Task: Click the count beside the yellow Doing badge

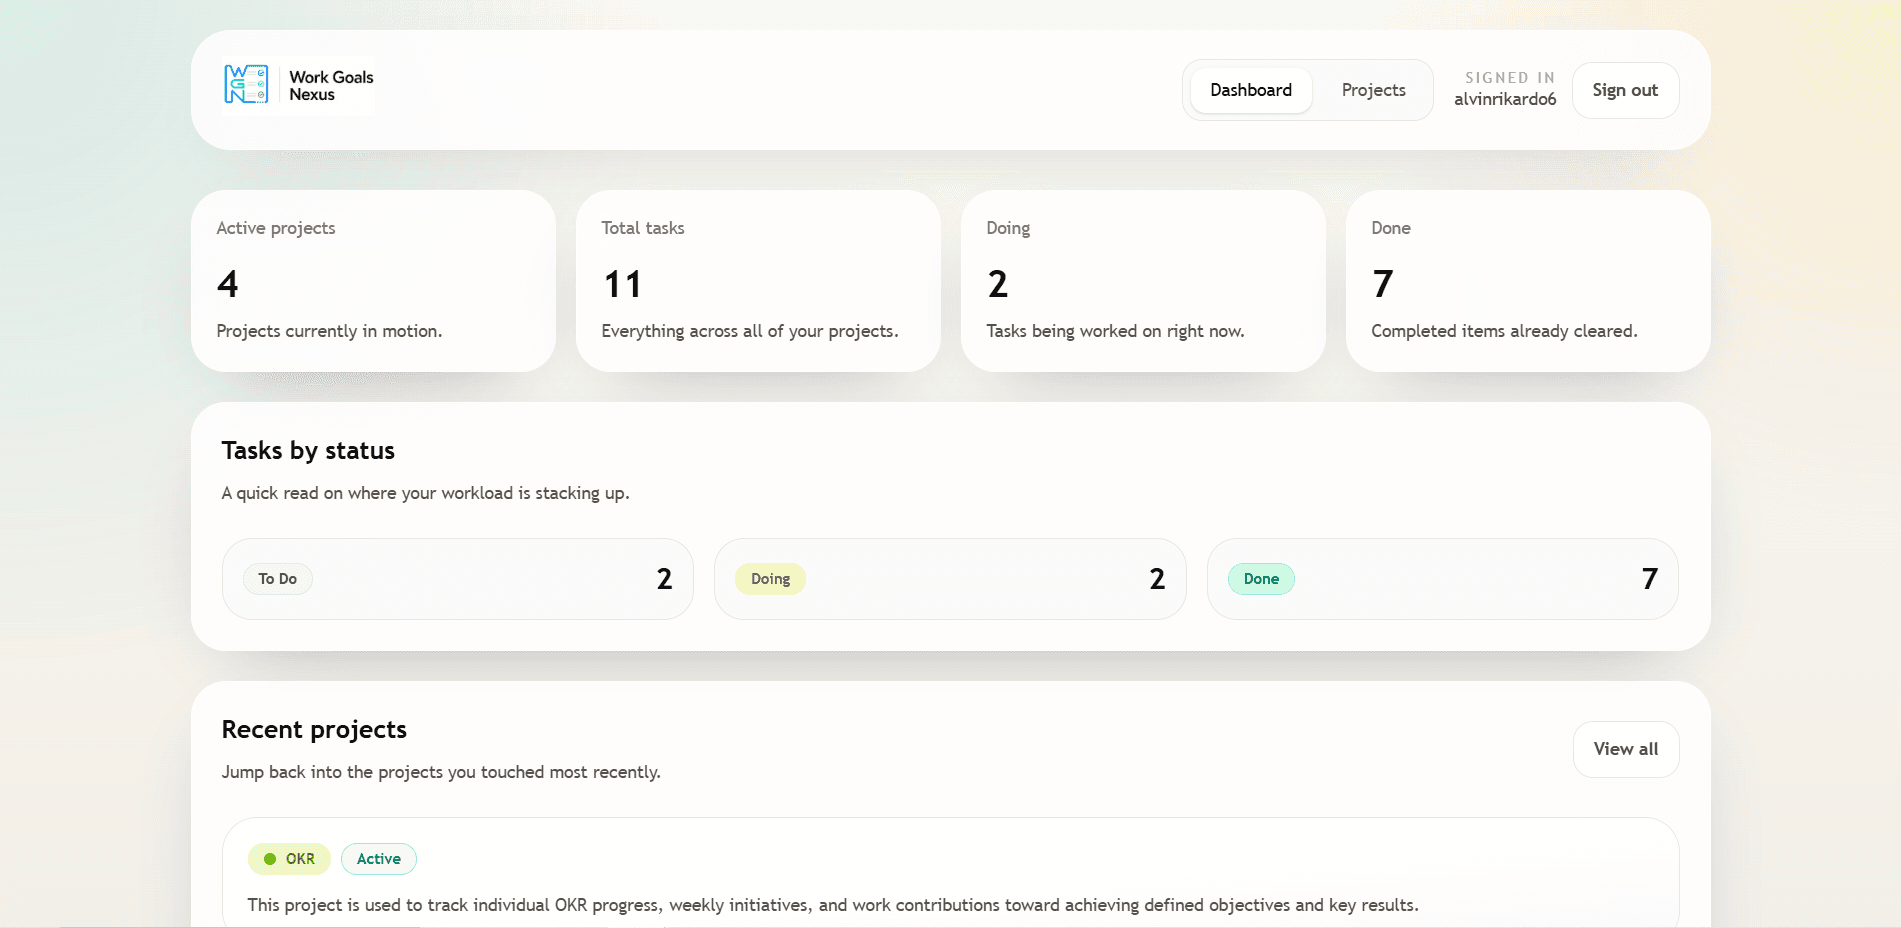Action: tap(1158, 579)
